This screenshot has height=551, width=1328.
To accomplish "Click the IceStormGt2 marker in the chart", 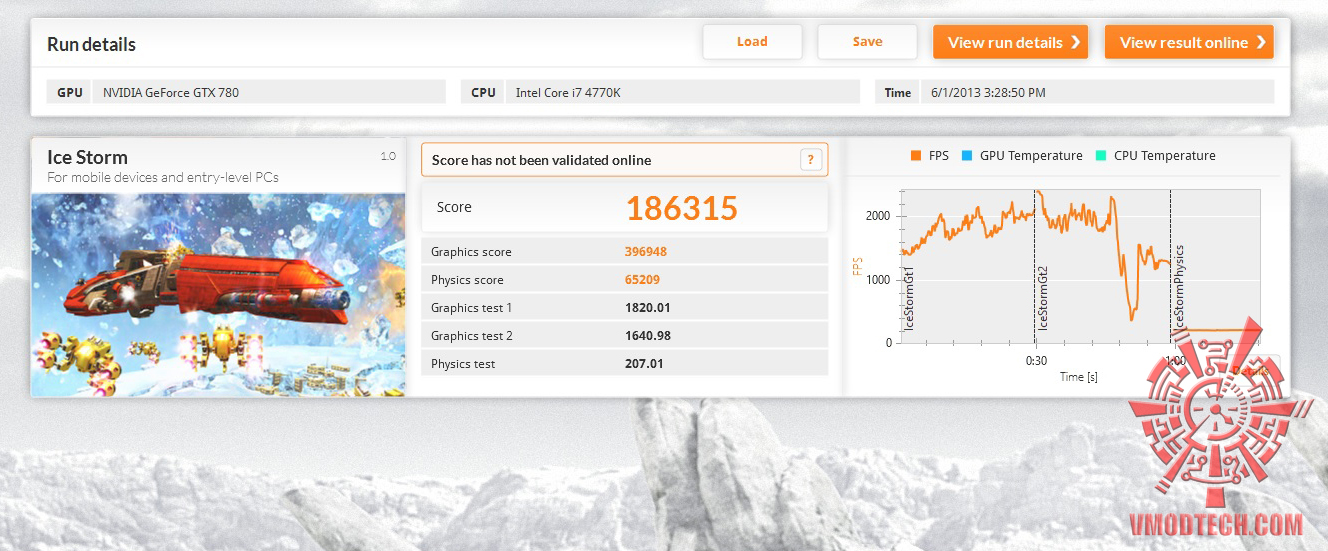I will coord(1043,298).
